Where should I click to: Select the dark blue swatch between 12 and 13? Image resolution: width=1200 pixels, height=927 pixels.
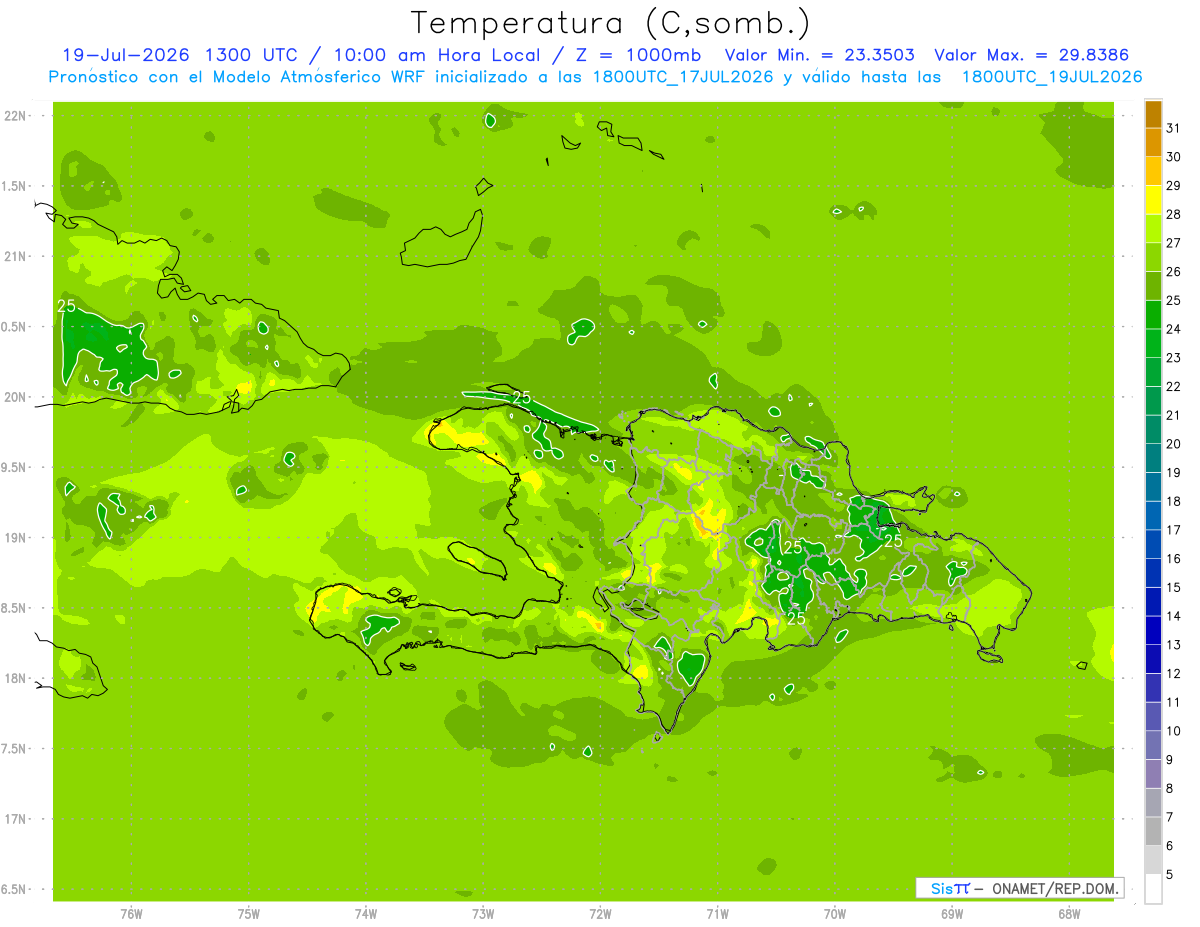pos(1153,660)
